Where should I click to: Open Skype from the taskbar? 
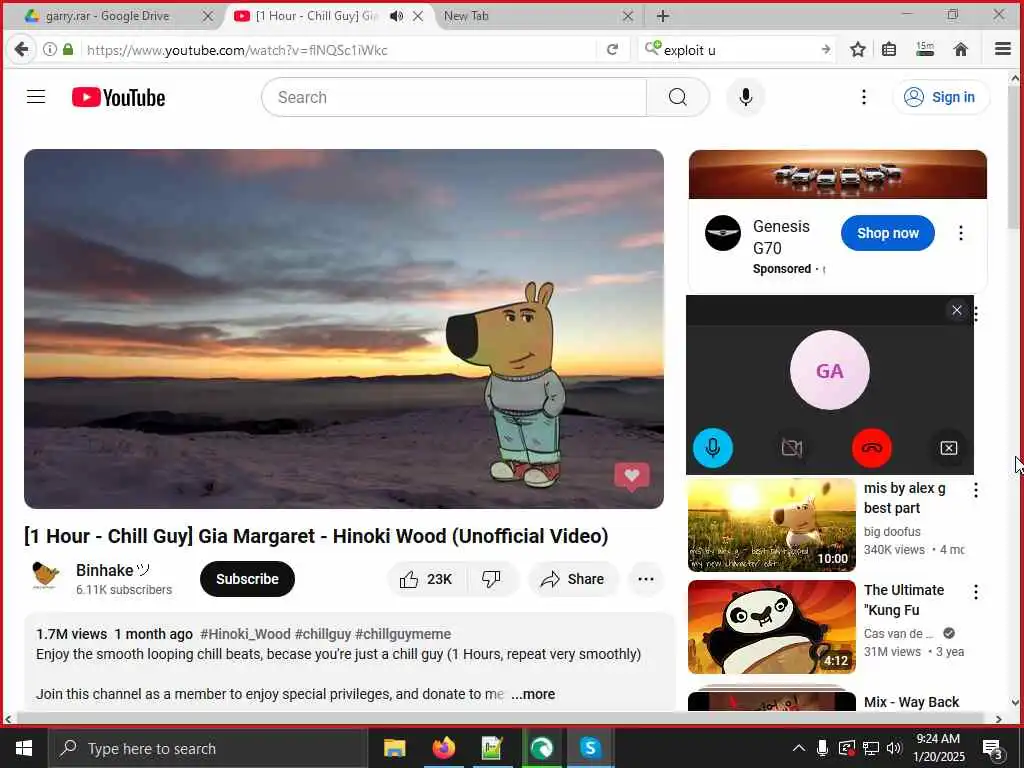pyautogui.click(x=590, y=748)
